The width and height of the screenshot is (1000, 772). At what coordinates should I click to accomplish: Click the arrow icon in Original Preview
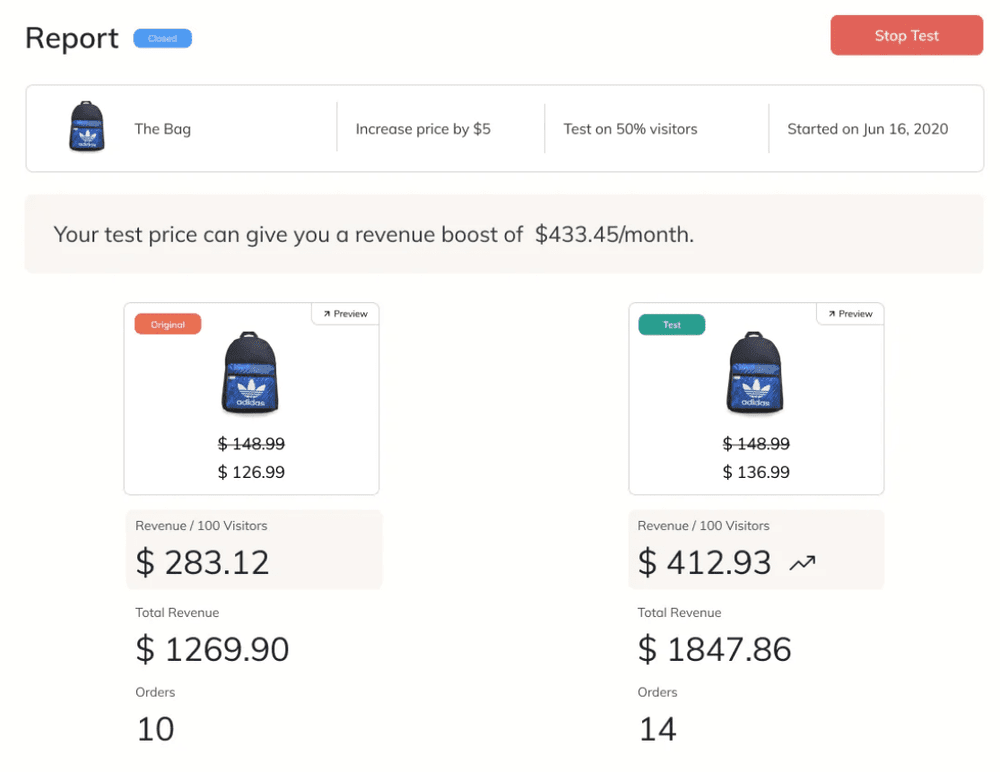pyautogui.click(x=327, y=314)
